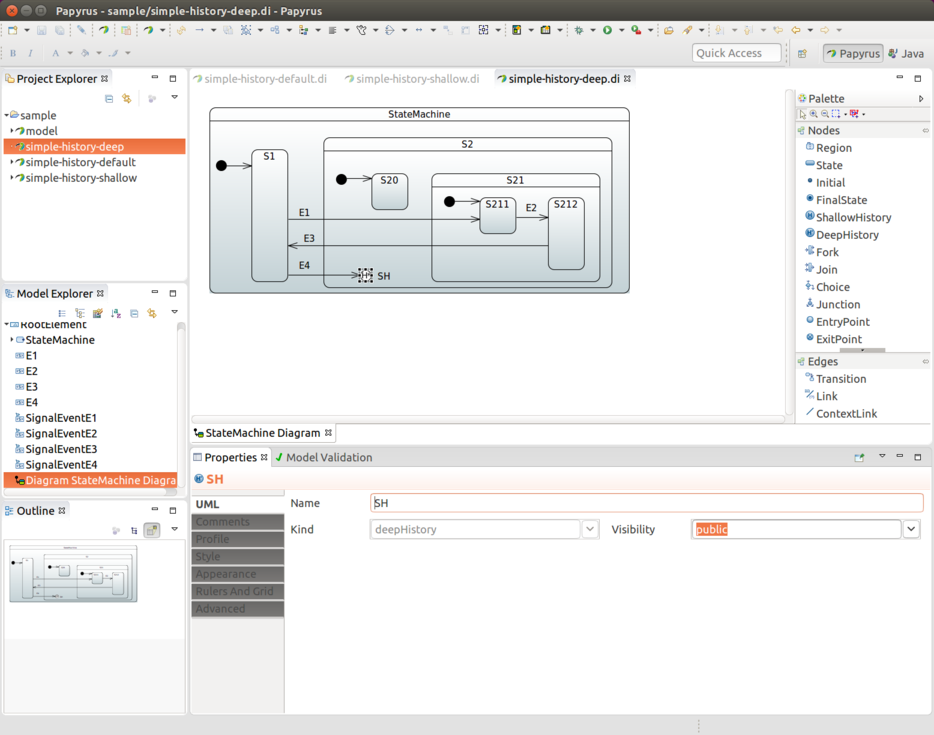The image size is (934, 735).
Task: Select the ShallowHistory palette tool
Action: [848, 217]
